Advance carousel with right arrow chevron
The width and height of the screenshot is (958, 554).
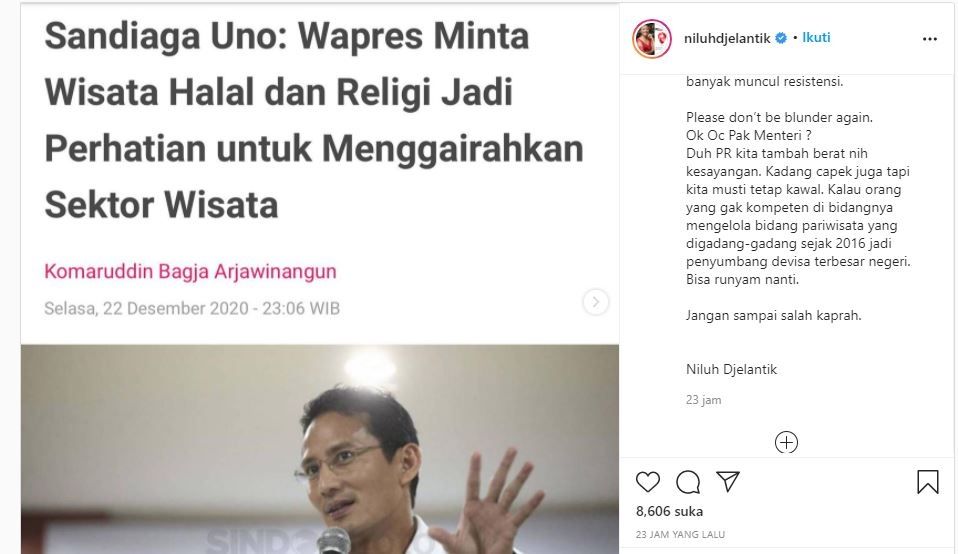click(596, 302)
